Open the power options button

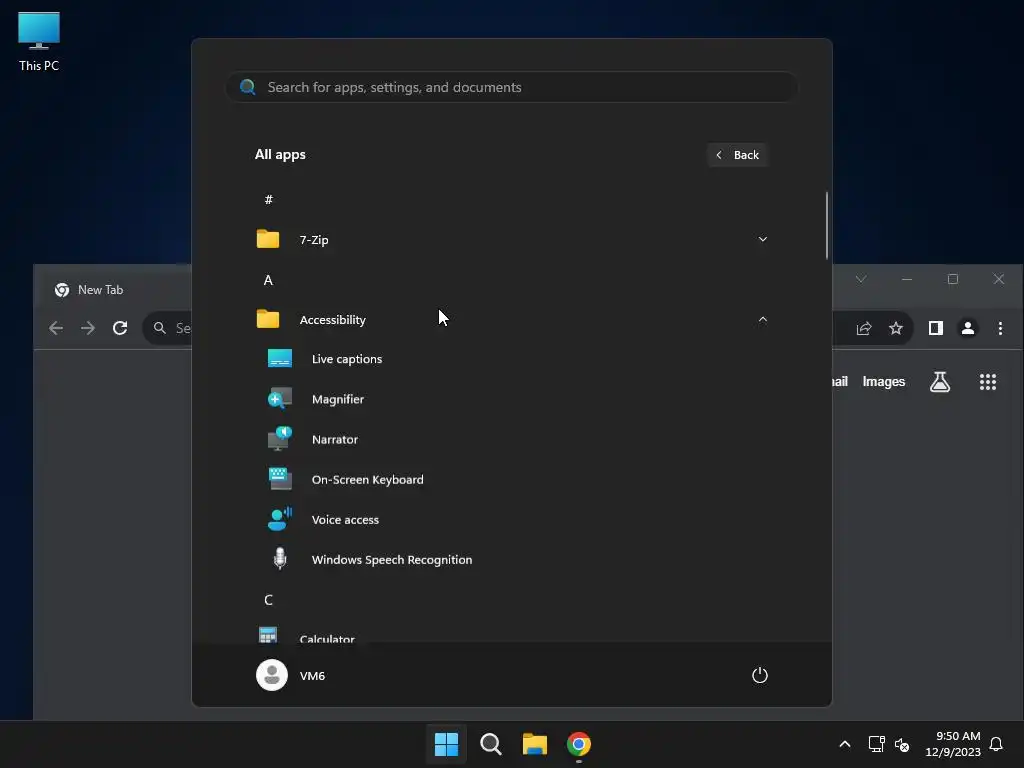coord(760,675)
